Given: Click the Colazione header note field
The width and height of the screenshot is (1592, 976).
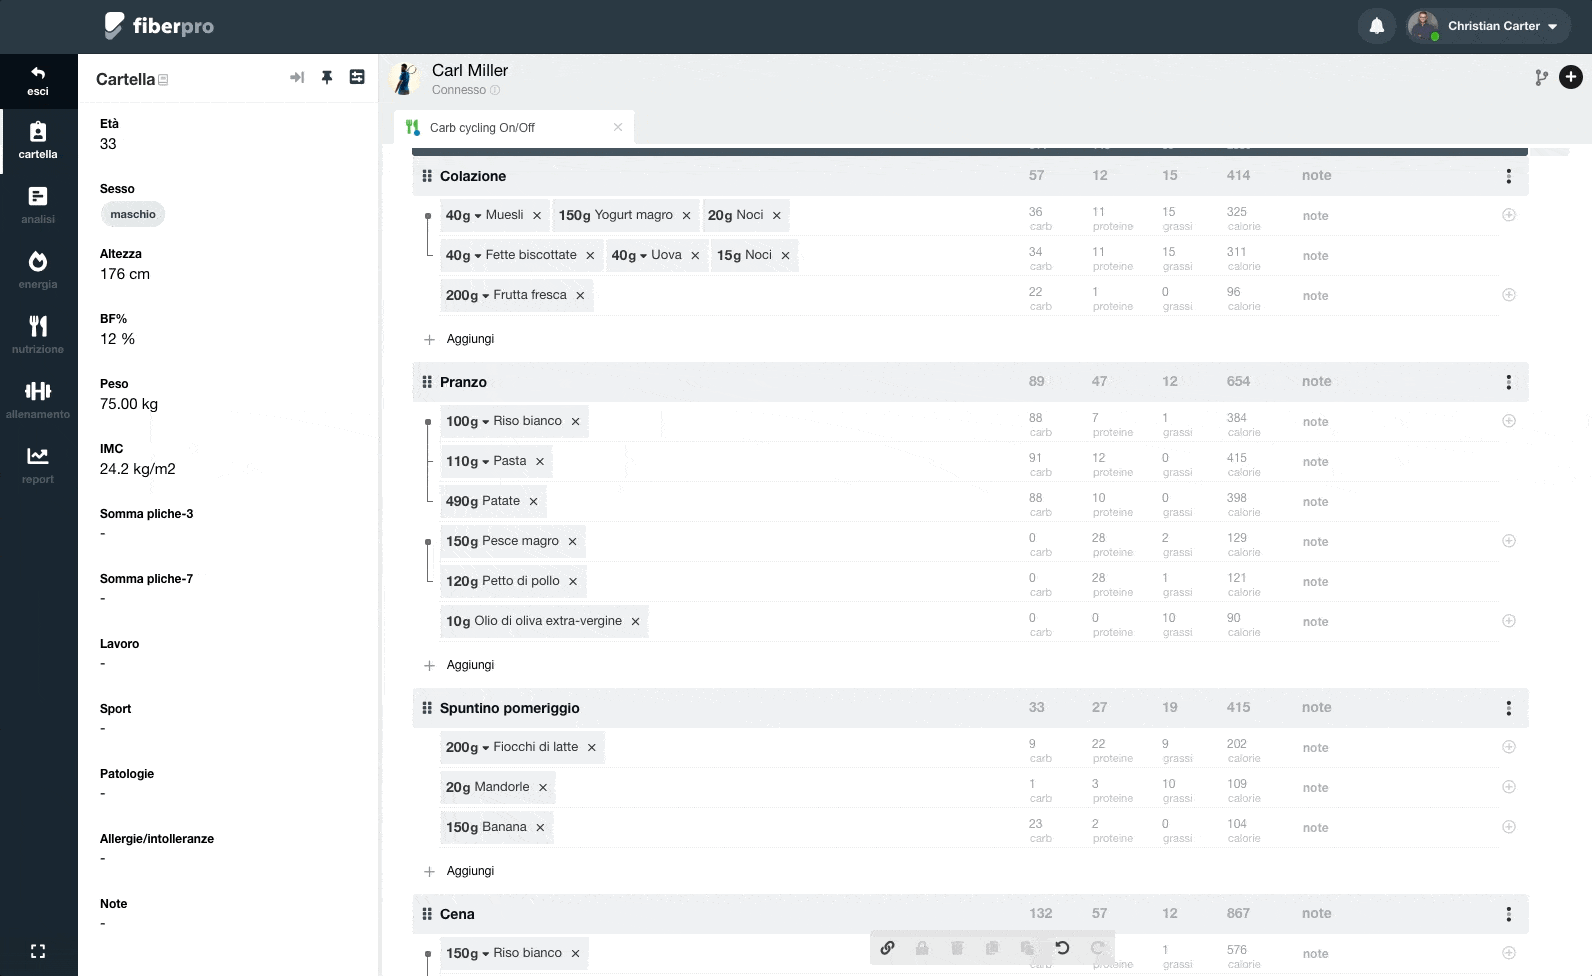Looking at the screenshot, I should [x=1317, y=175].
